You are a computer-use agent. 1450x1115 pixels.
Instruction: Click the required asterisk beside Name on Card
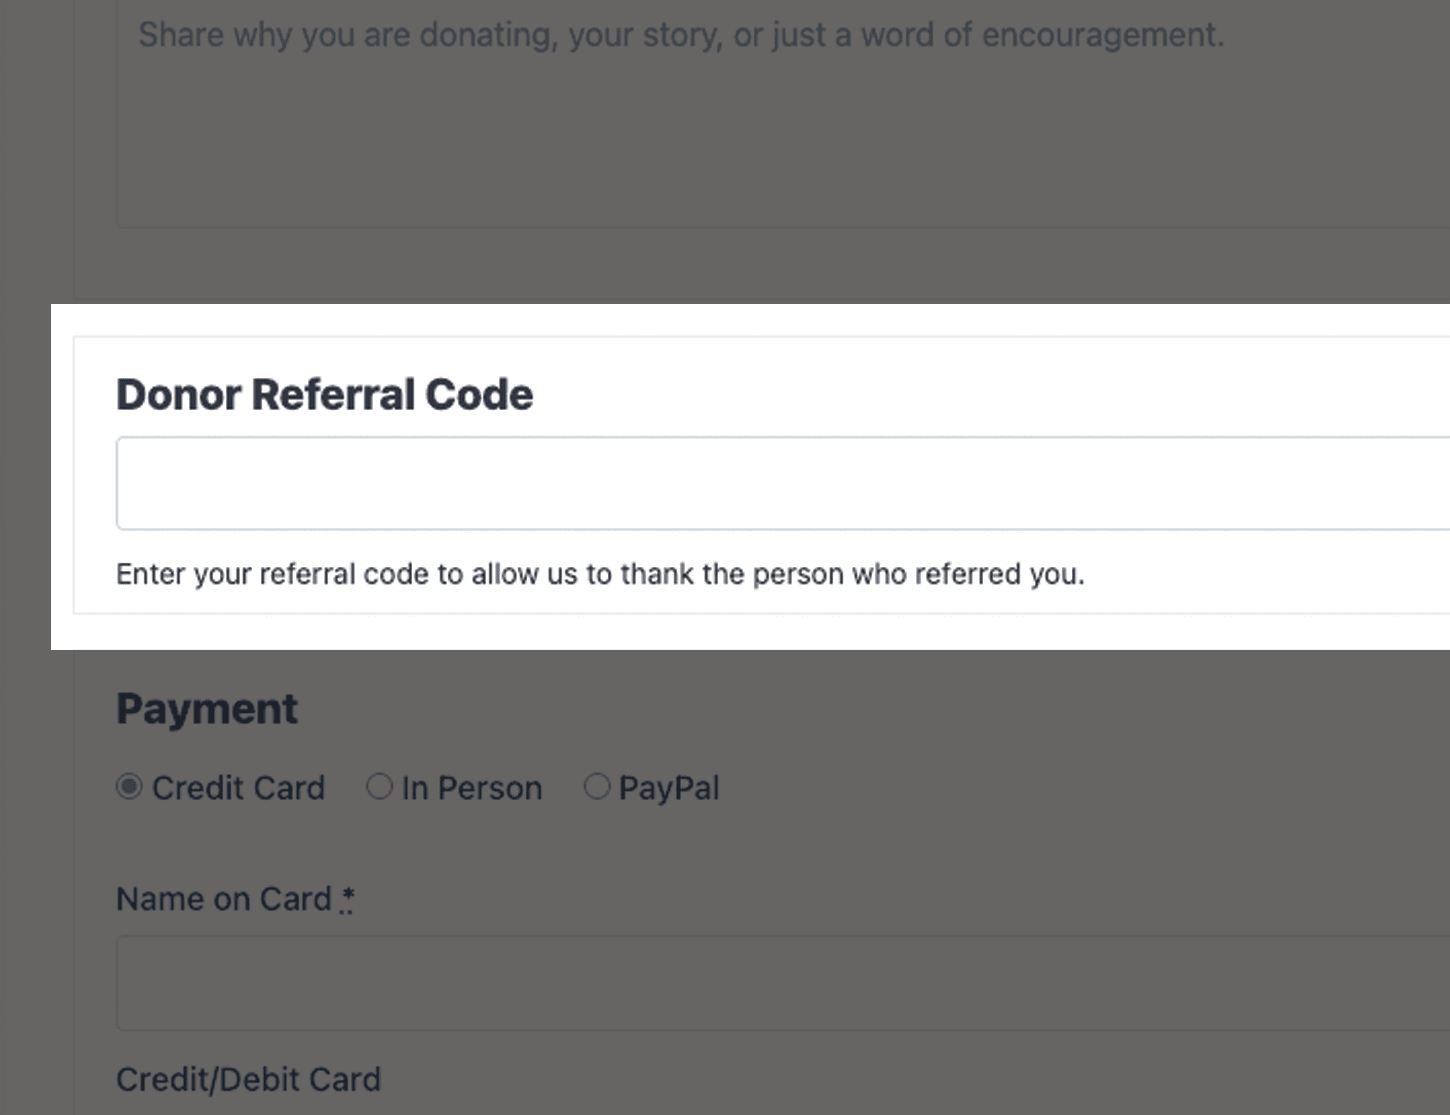coord(346,899)
